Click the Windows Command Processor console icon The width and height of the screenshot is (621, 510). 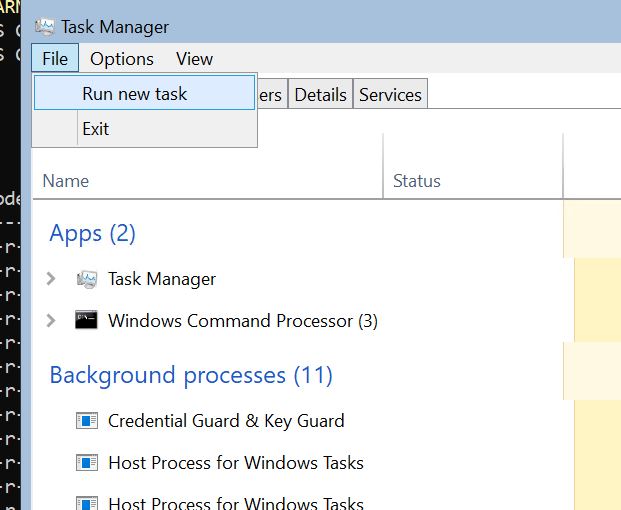pyautogui.click(x=87, y=321)
